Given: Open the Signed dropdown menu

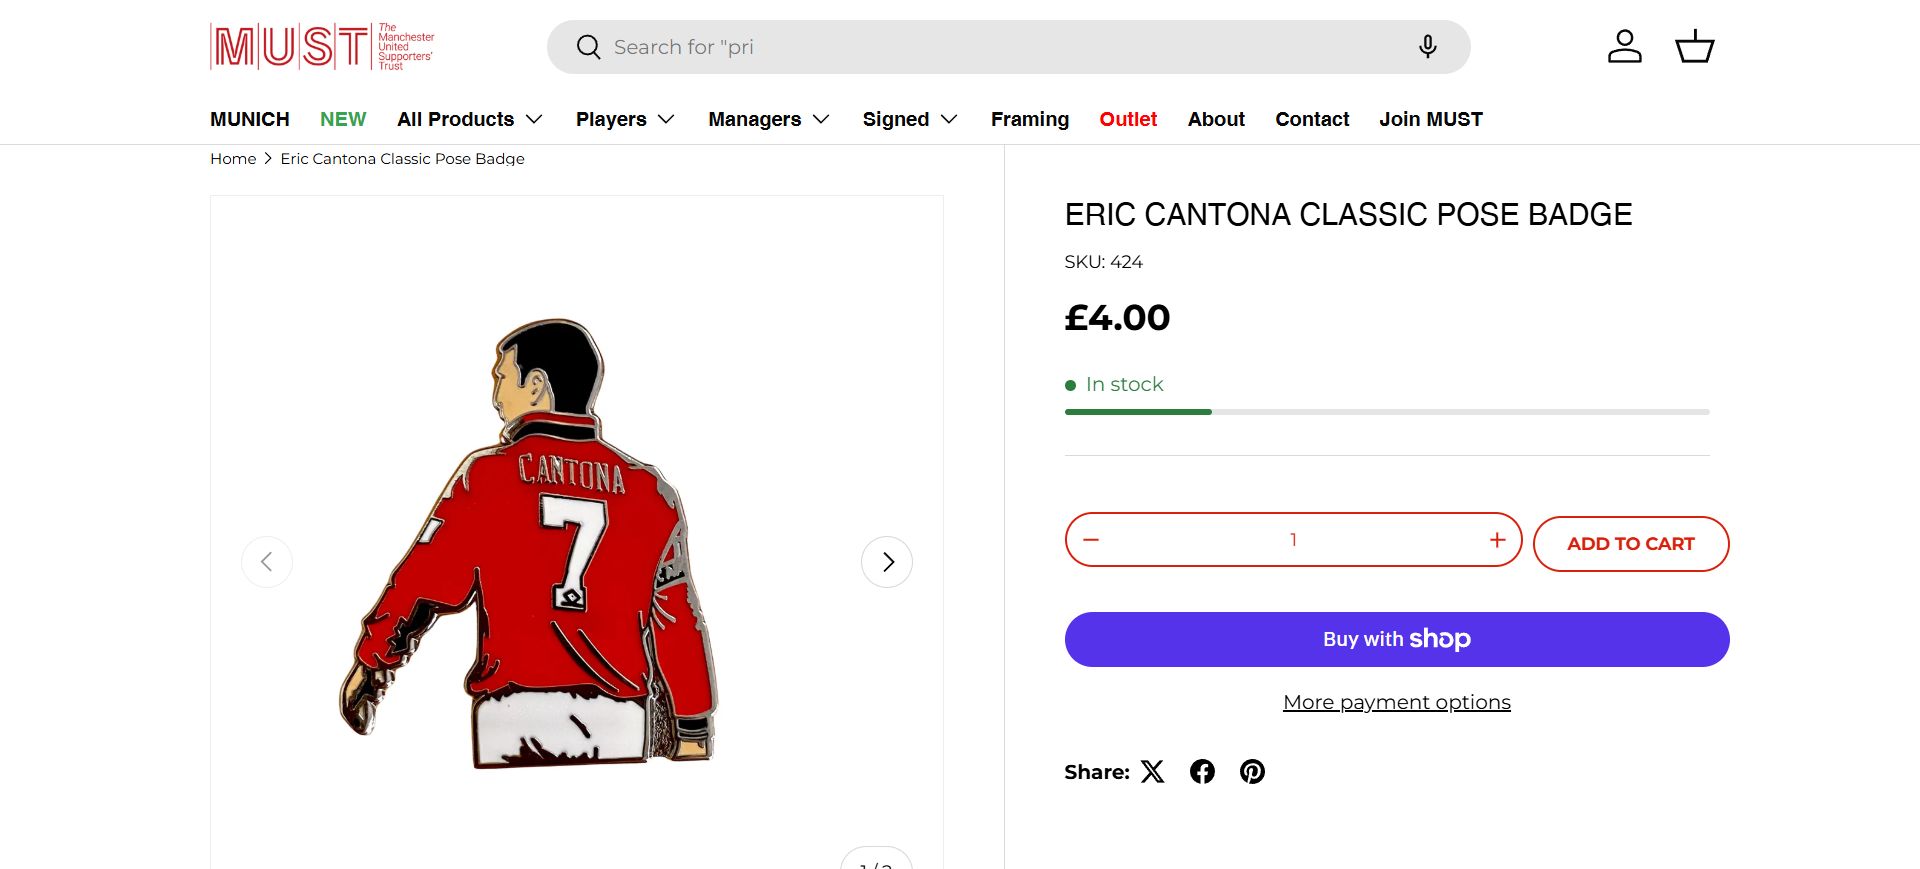Looking at the screenshot, I should [x=910, y=120].
